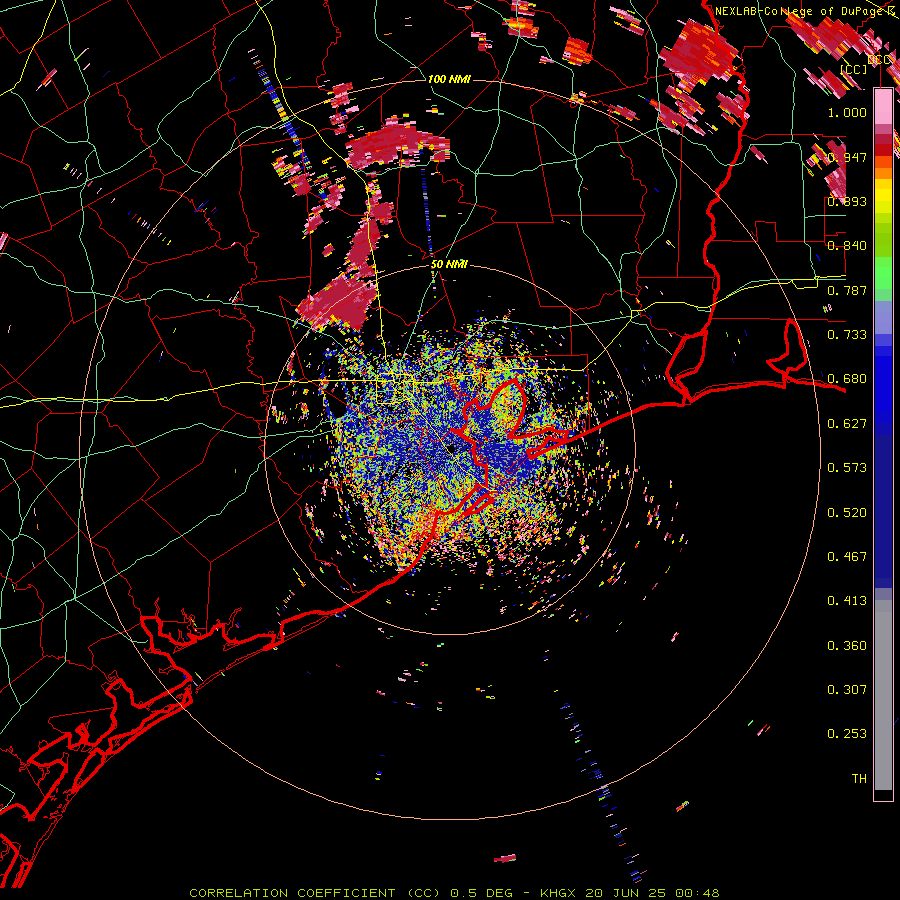Click the 100 NMI range ring label

pos(449,79)
